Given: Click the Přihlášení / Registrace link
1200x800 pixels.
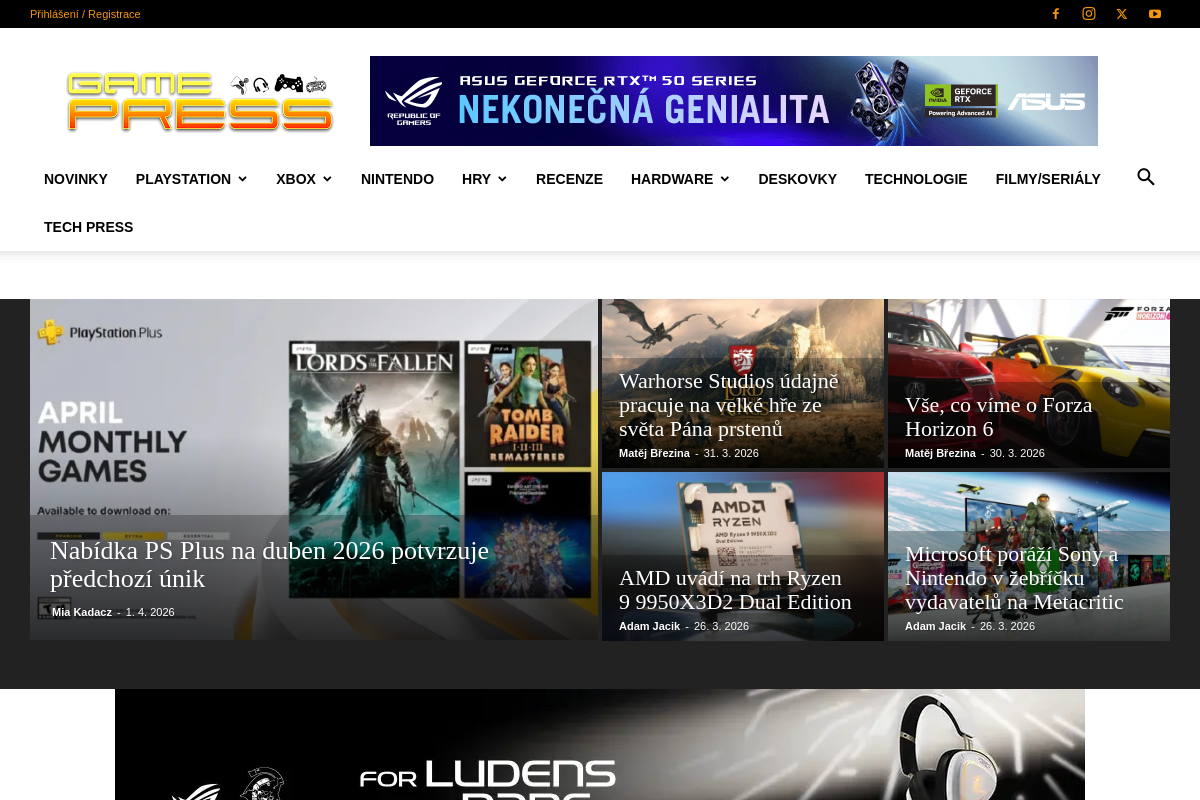Looking at the screenshot, I should [x=85, y=14].
